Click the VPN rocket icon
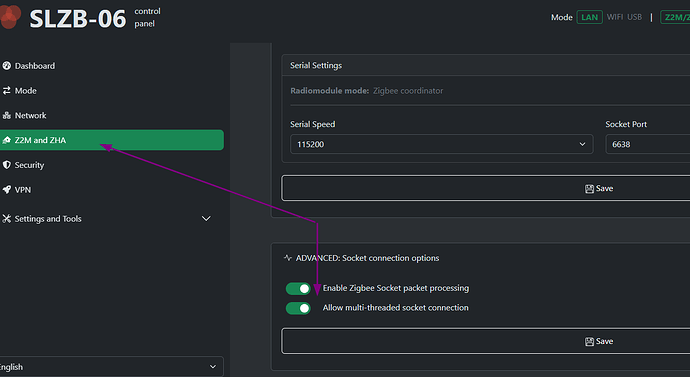 pos(7,190)
